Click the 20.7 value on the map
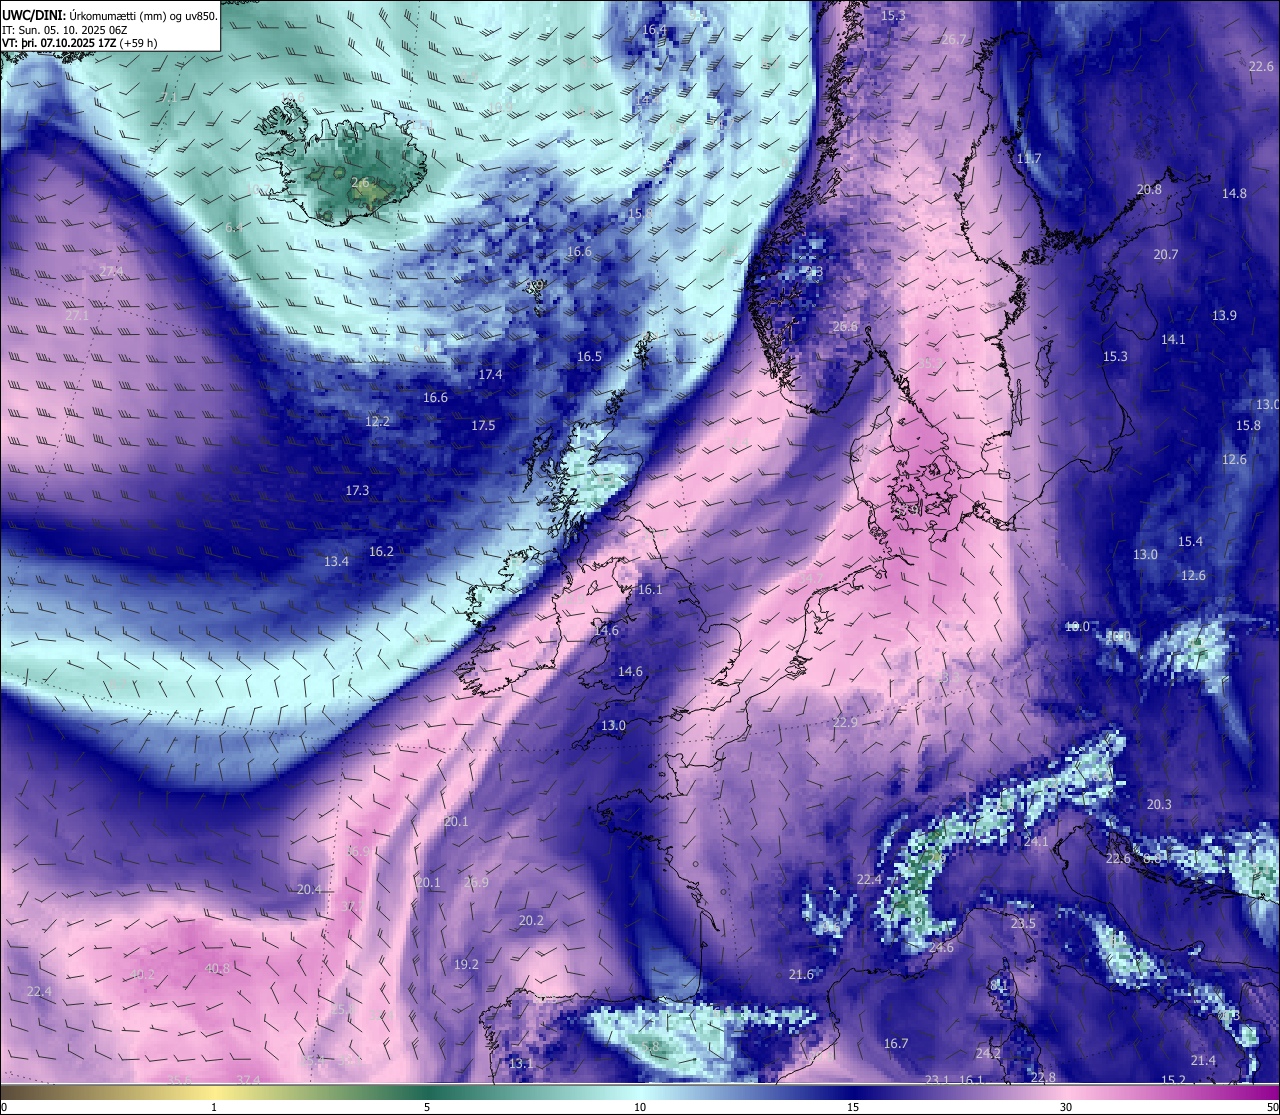1280x1115 pixels. pyautogui.click(x=1165, y=255)
